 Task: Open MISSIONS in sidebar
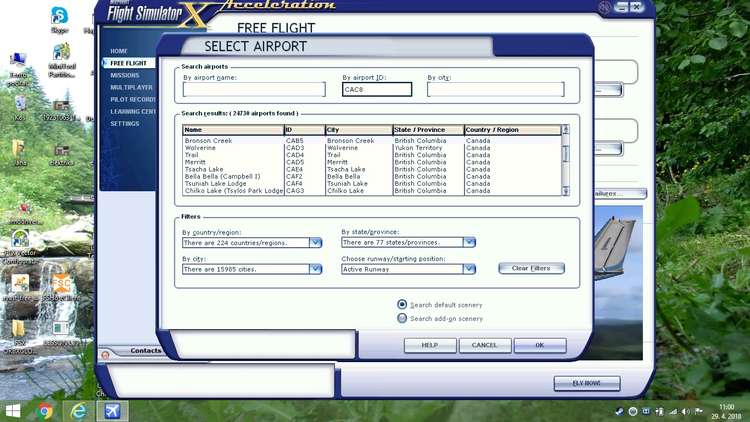click(x=125, y=76)
